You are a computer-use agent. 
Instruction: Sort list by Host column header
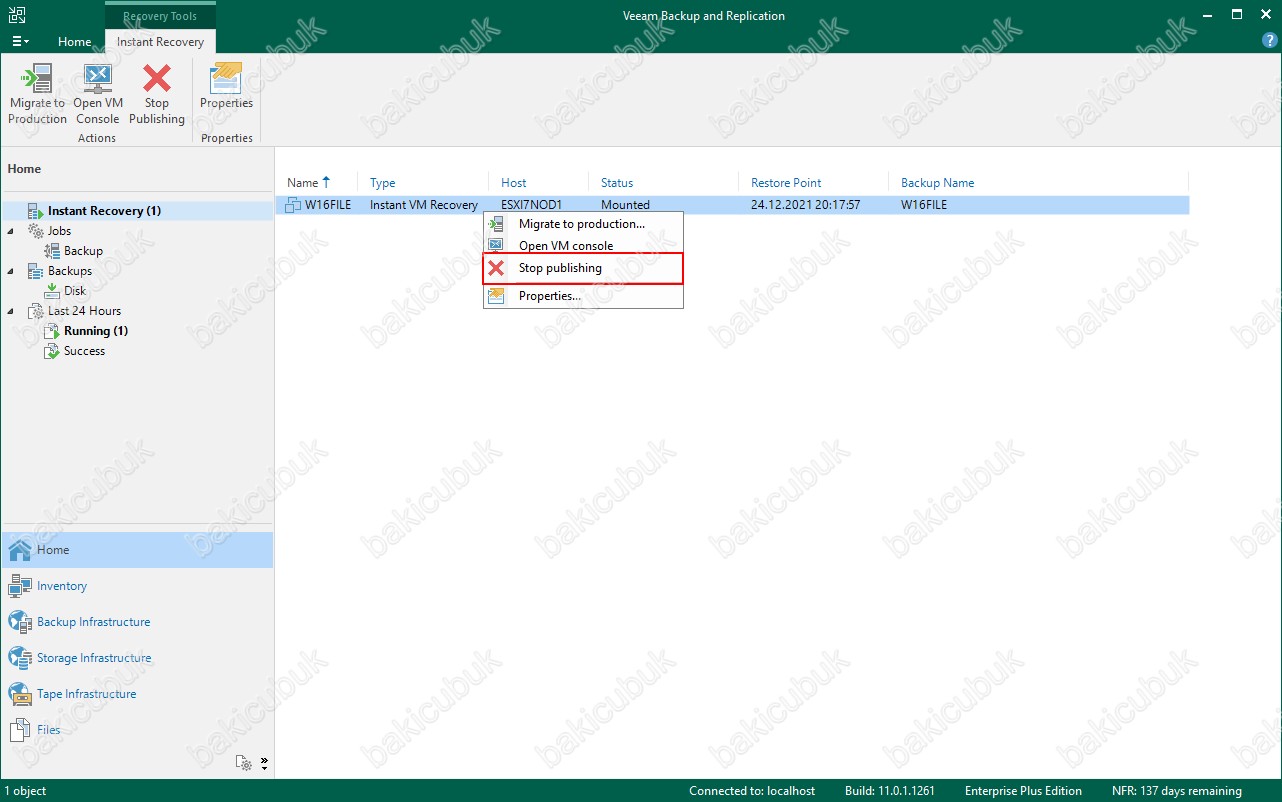(539, 183)
